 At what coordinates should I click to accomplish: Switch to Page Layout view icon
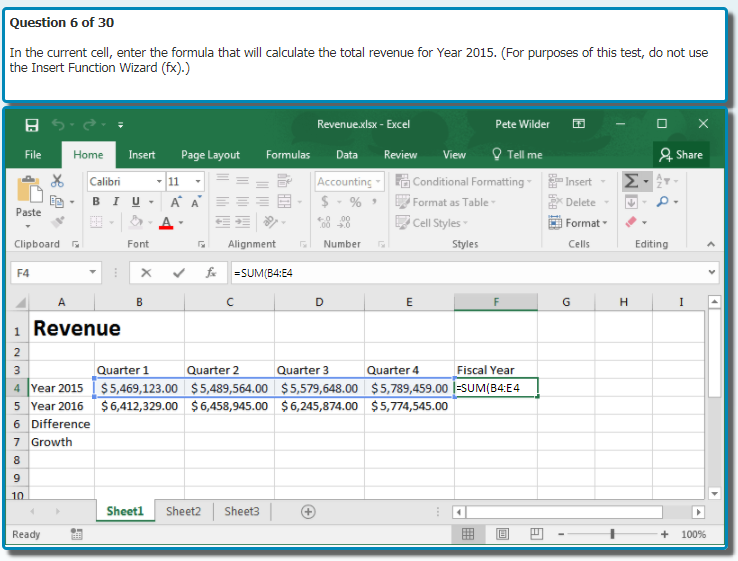click(503, 534)
